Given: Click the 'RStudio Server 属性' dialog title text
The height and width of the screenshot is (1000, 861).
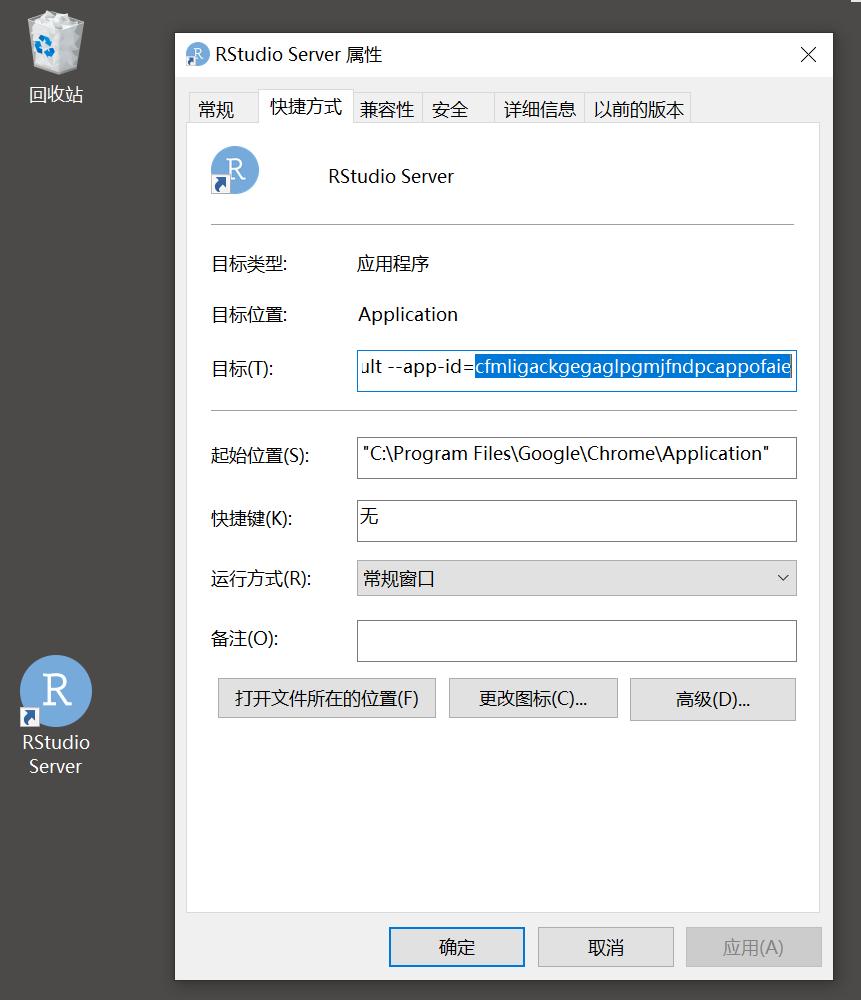Looking at the screenshot, I should point(298,55).
